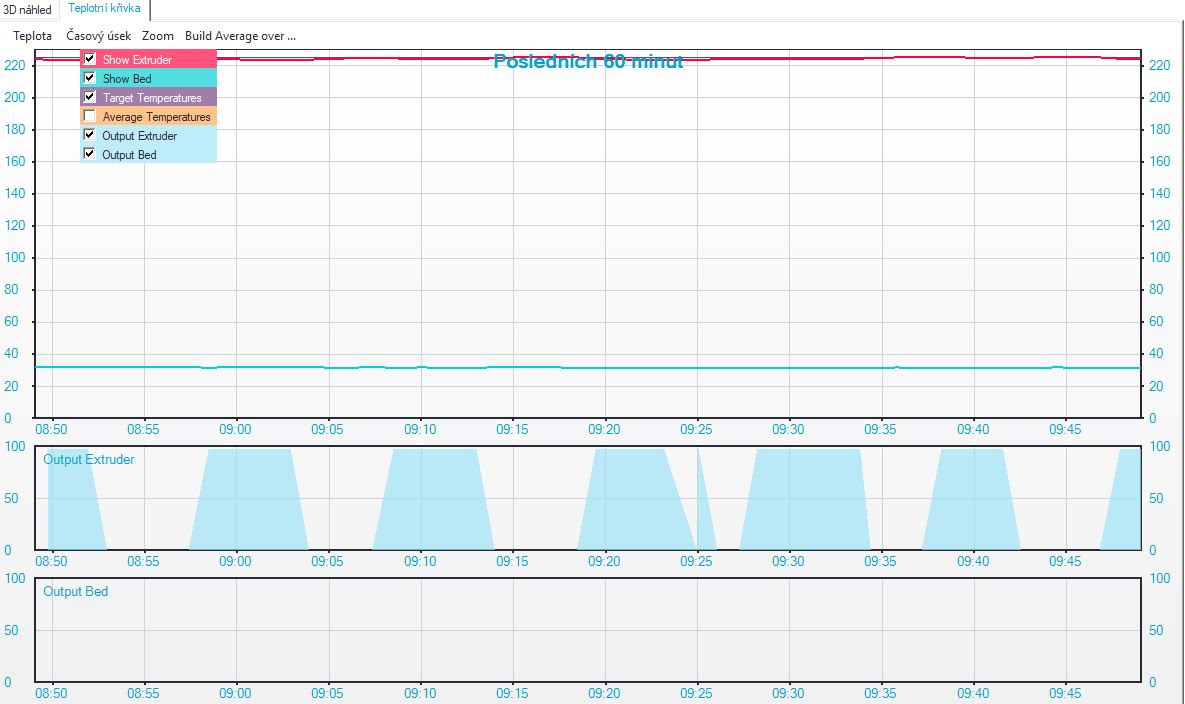Enable the Average Temperatures checkbox
Viewport: 1185px width, 704px height.
pyautogui.click(x=90, y=116)
